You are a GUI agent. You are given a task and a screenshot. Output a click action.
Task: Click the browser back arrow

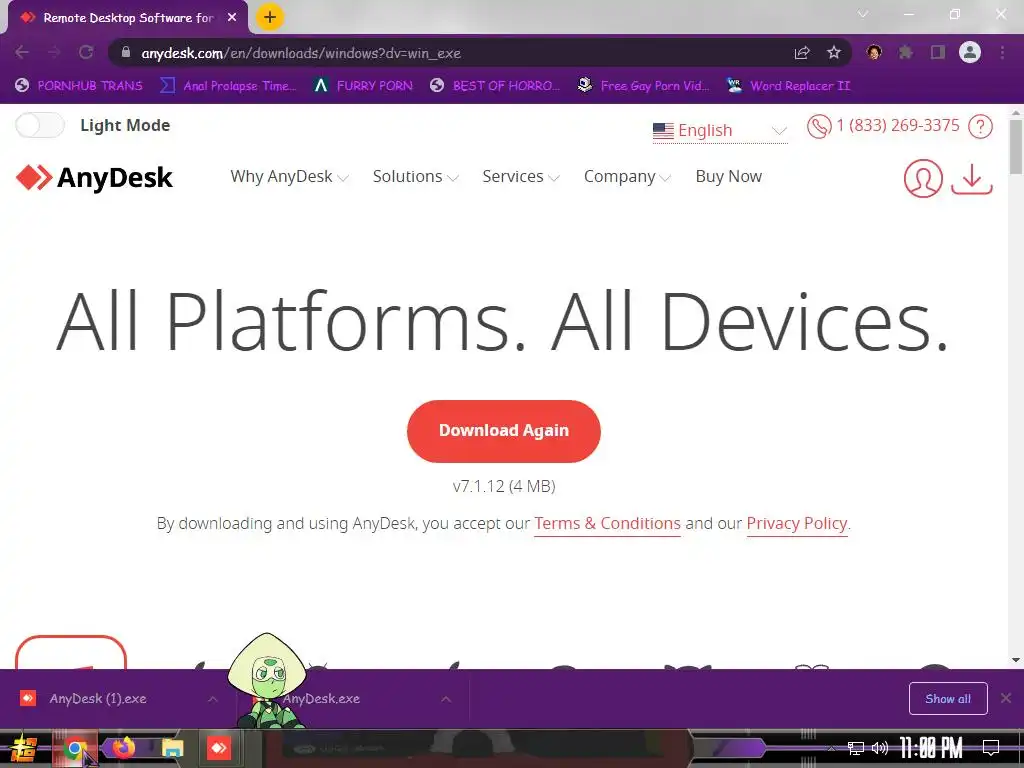[22, 52]
